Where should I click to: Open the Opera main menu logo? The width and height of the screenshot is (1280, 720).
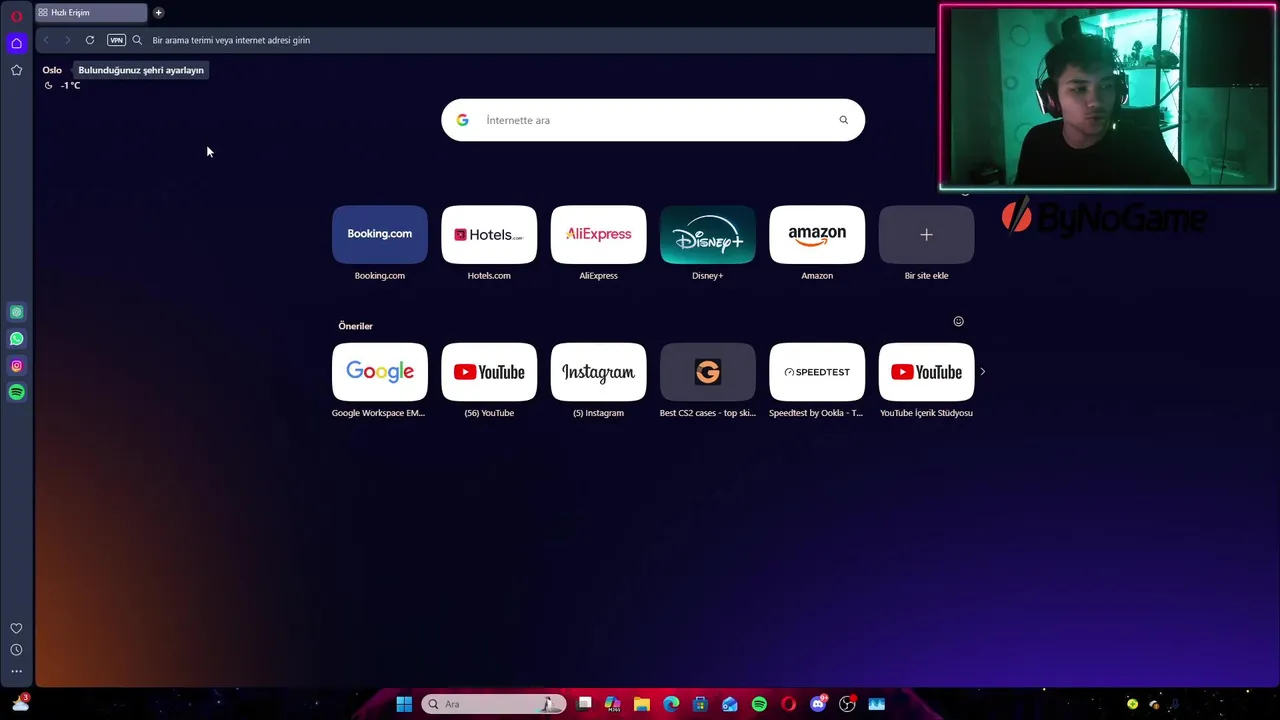[x=16, y=15]
